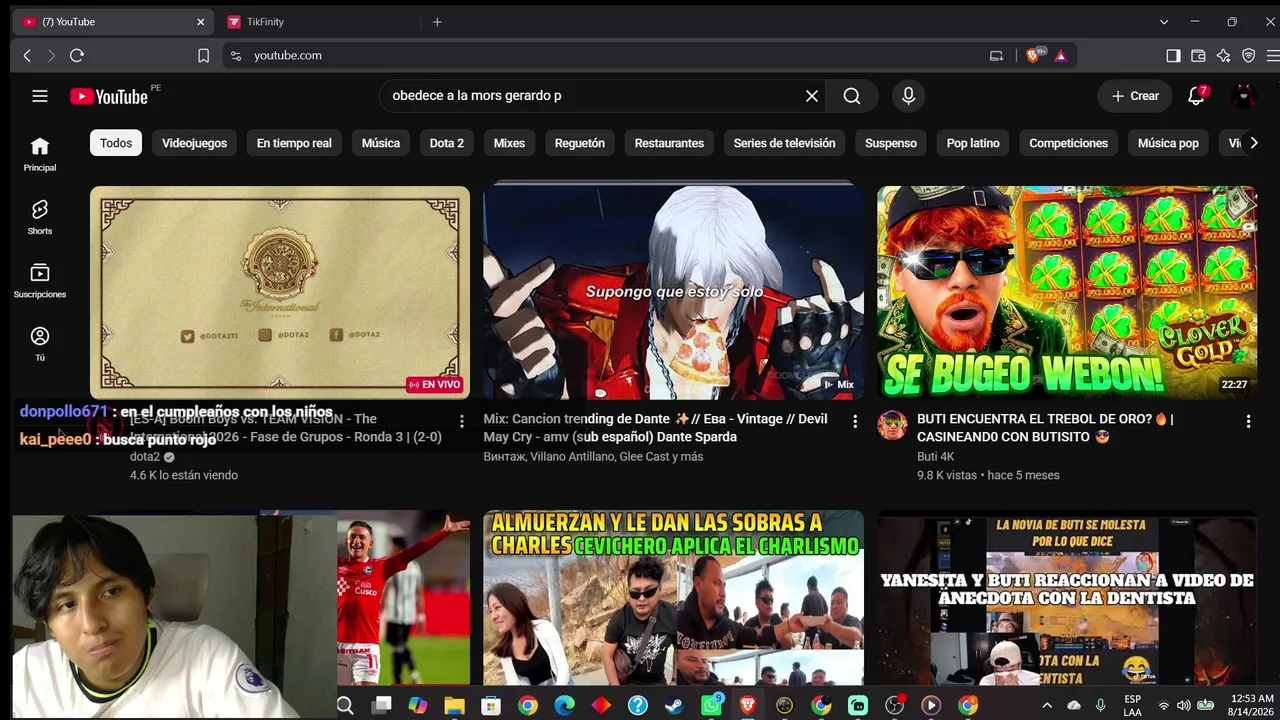This screenshot has height=720, width=1280.
Task: Filter by Pop latino
Action: click(973, 143)
